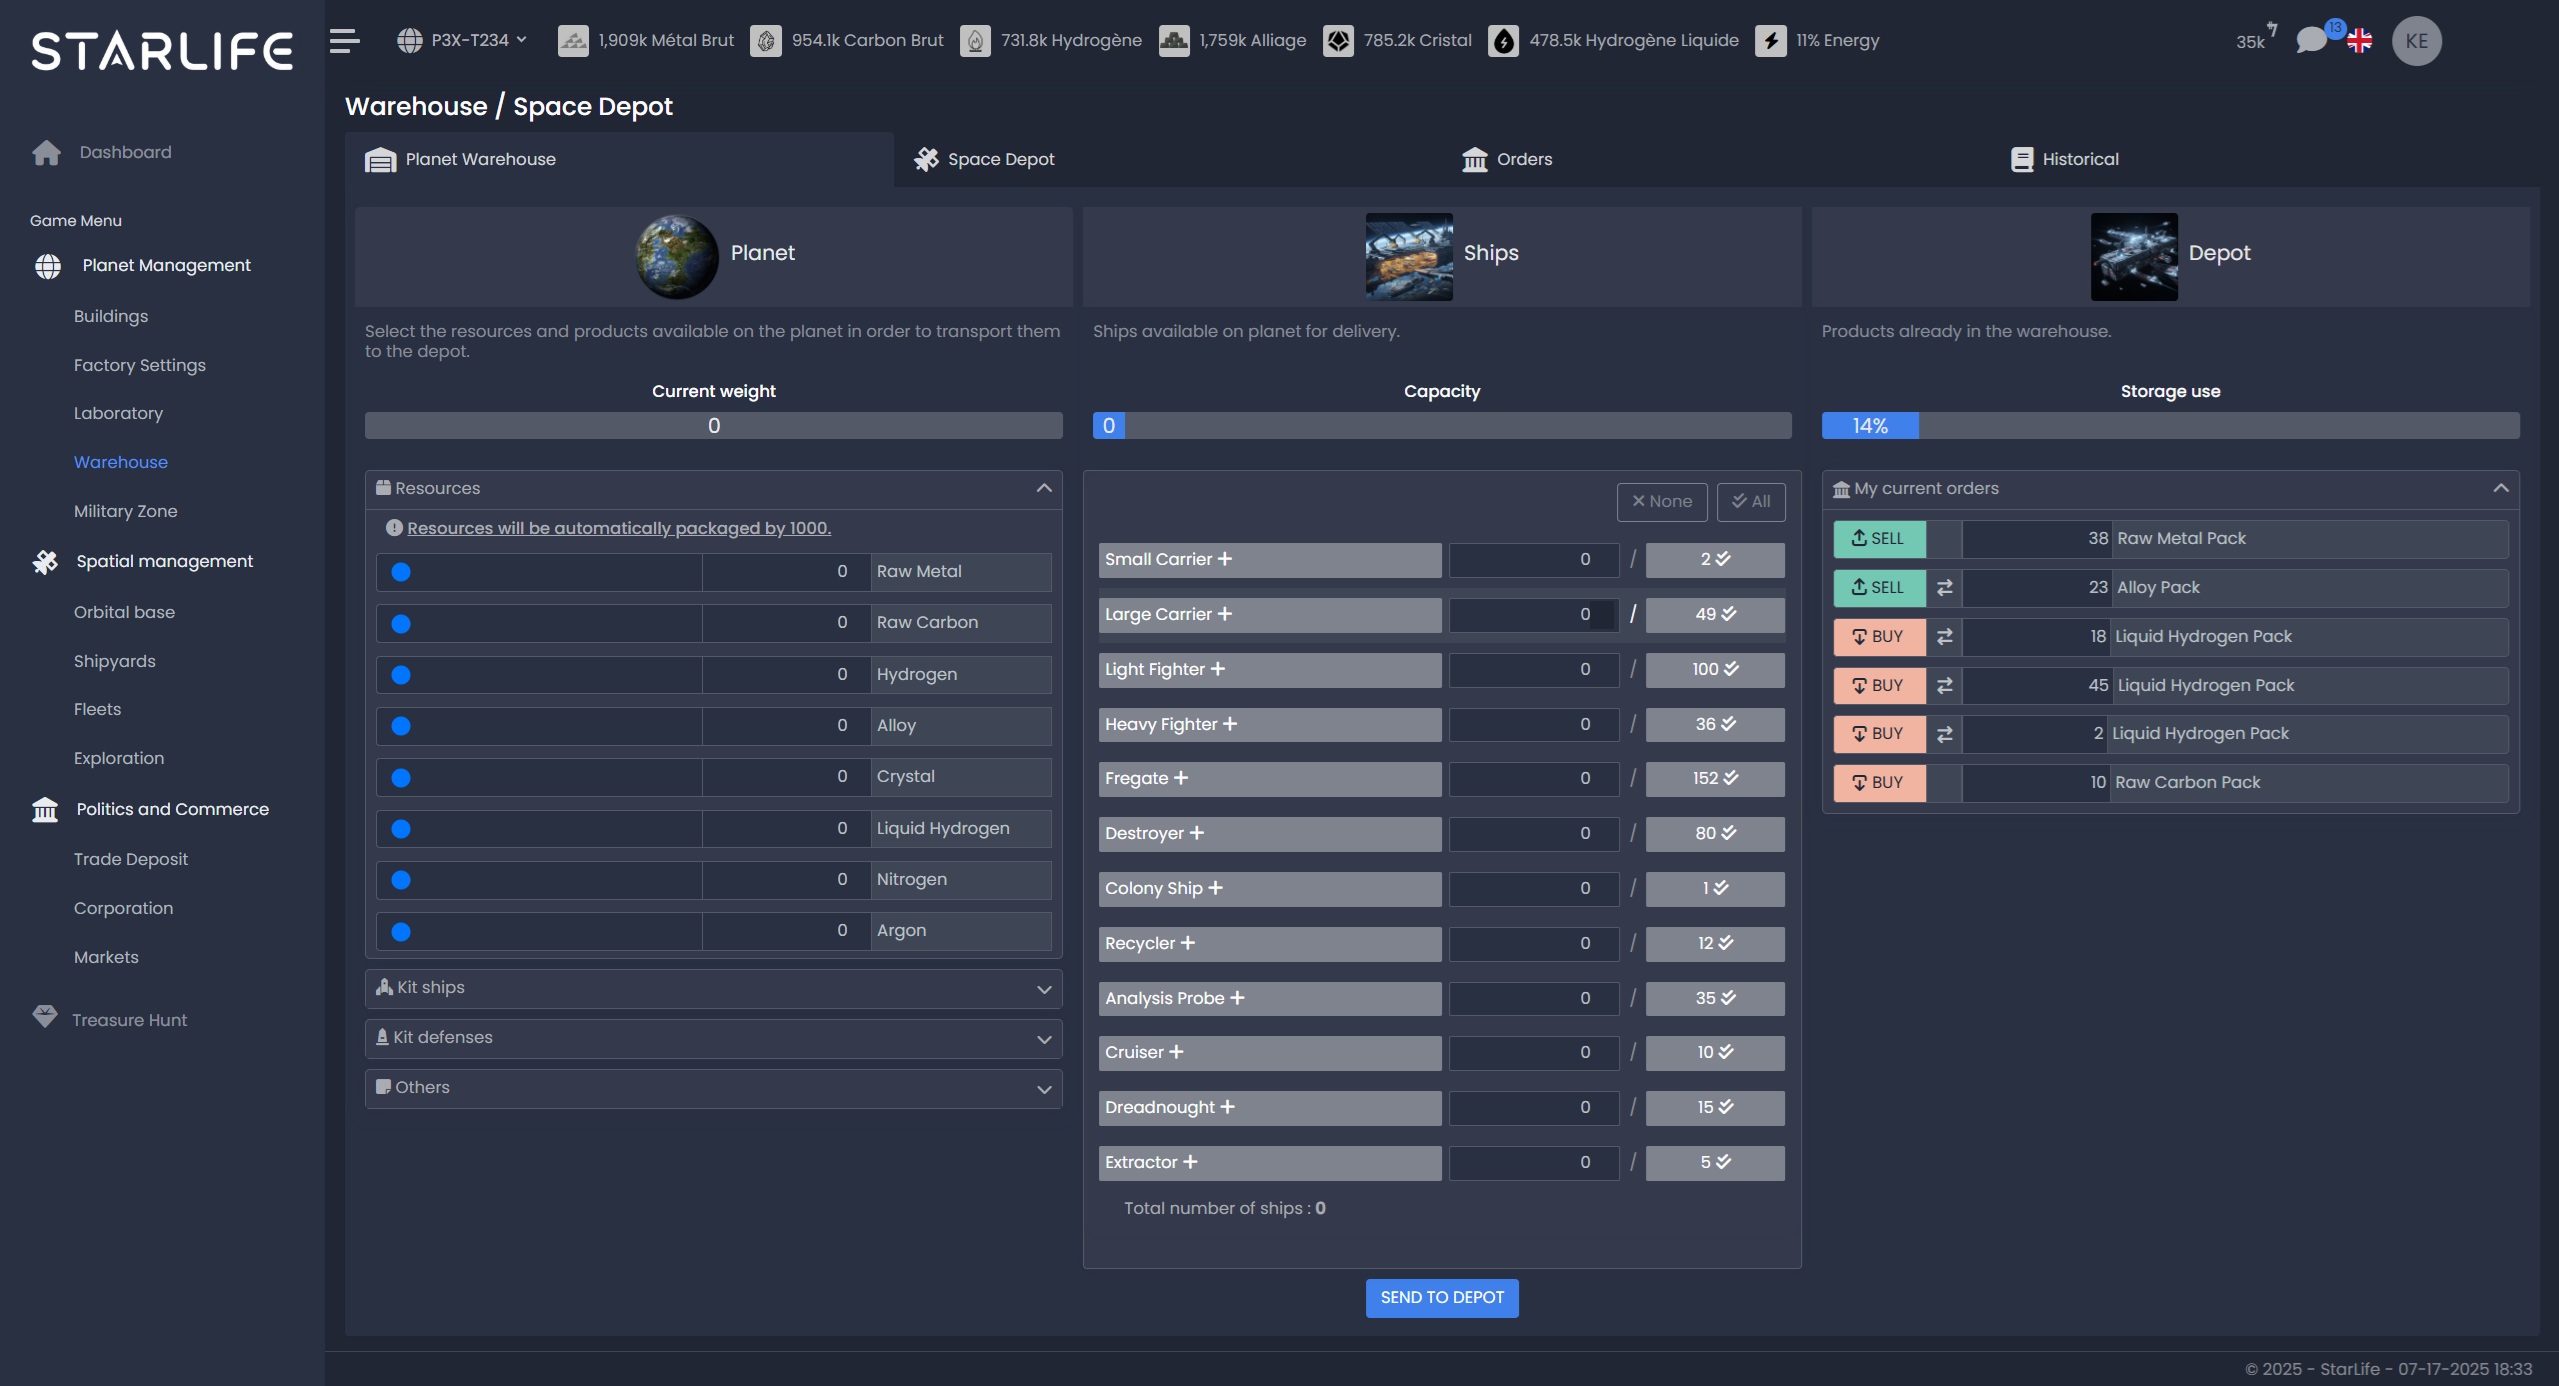Click the Cruiser quantity input field

point(1534,1053)
